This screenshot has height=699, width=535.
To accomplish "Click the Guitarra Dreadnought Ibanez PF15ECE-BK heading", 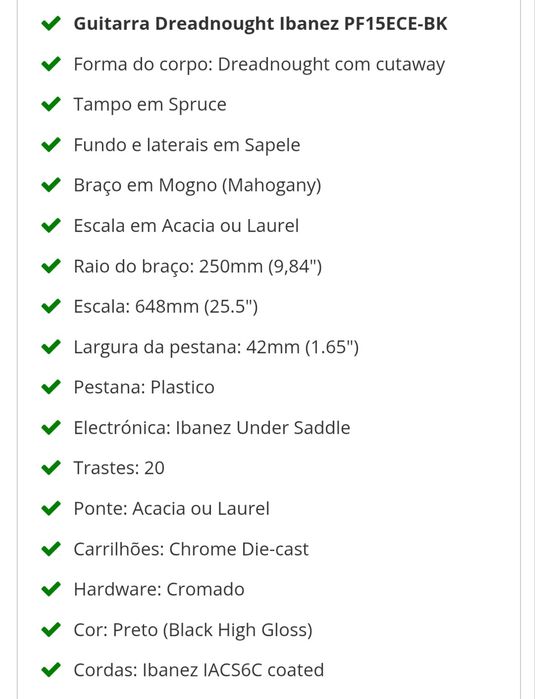I will [260, 24].
